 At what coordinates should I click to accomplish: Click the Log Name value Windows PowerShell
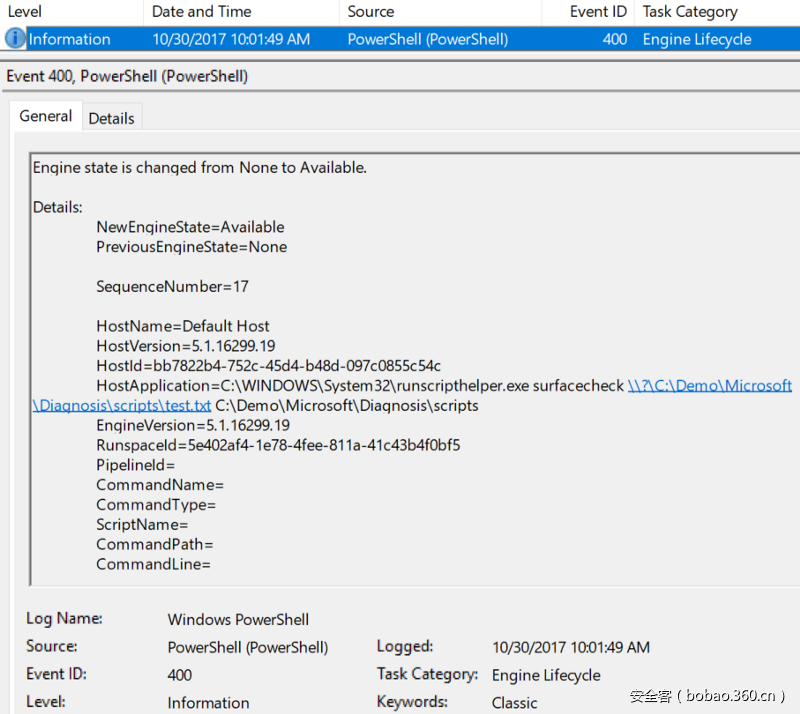click(238, 620)
